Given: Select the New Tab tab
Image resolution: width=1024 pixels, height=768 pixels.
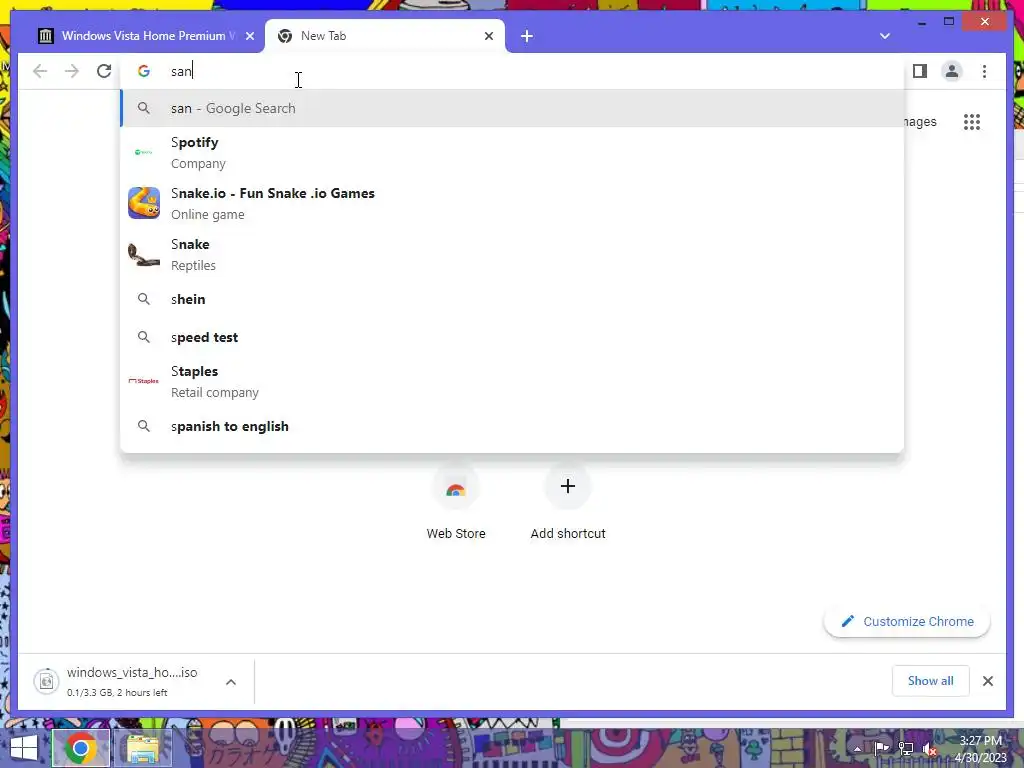Looking at the screenshot, I should [x=385, y=36].
